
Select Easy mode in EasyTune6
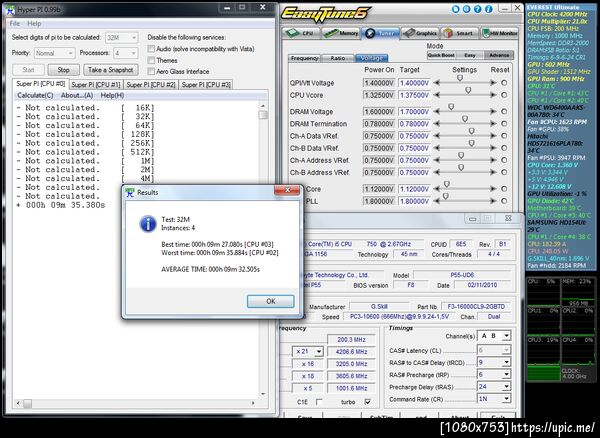(x=470, y=55)
